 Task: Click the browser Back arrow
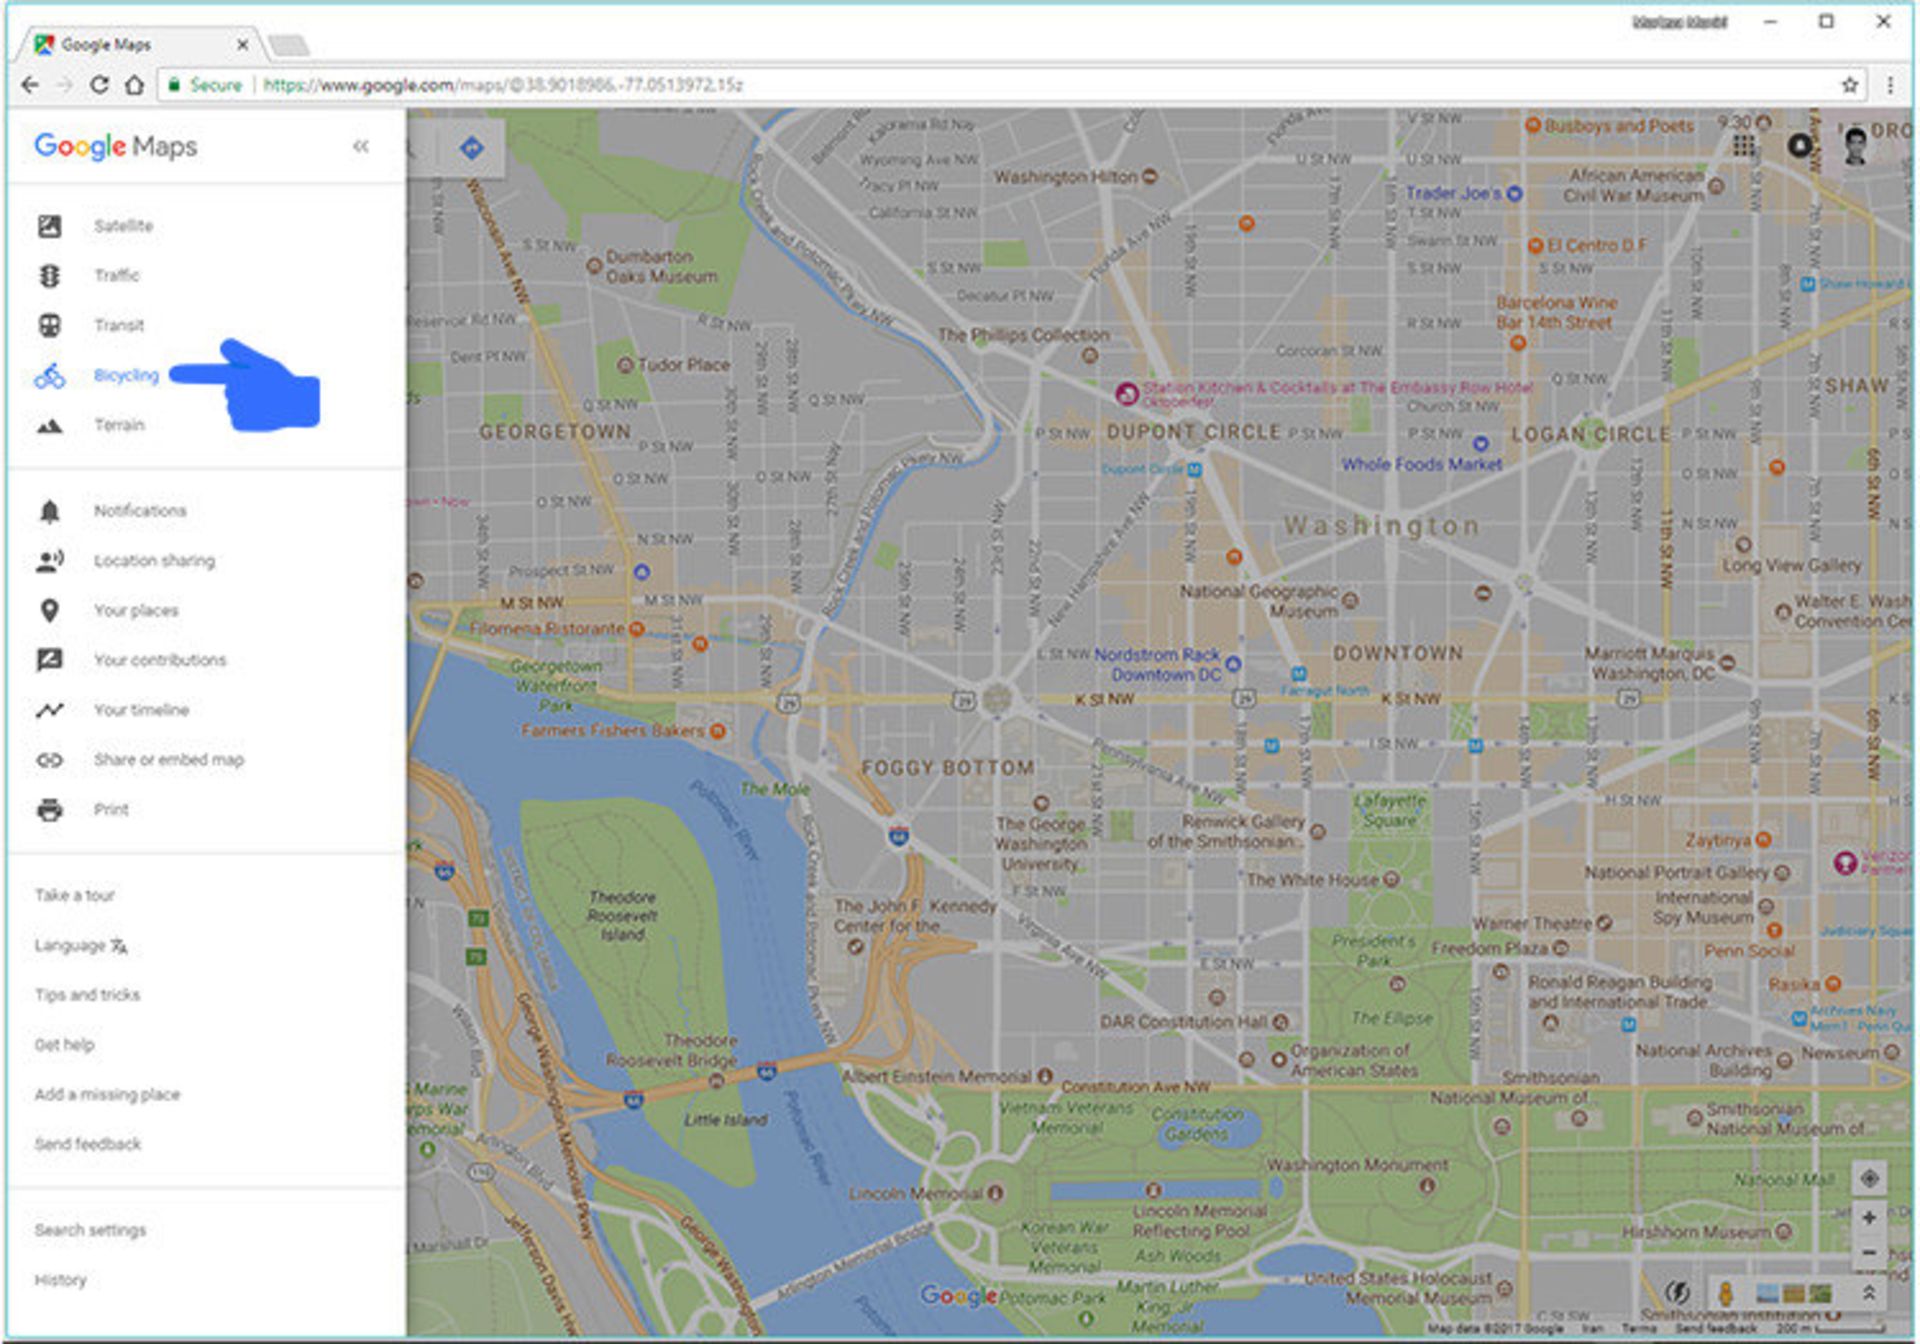31,85
